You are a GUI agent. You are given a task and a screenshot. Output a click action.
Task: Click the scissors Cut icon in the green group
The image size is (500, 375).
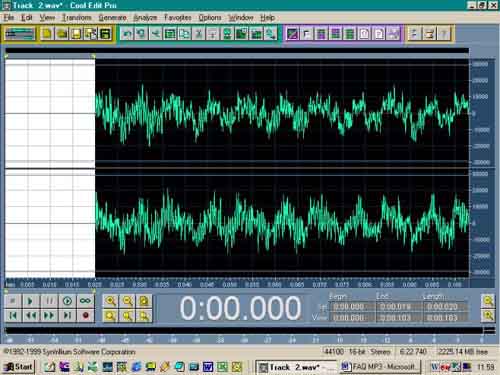coord(156,34)
